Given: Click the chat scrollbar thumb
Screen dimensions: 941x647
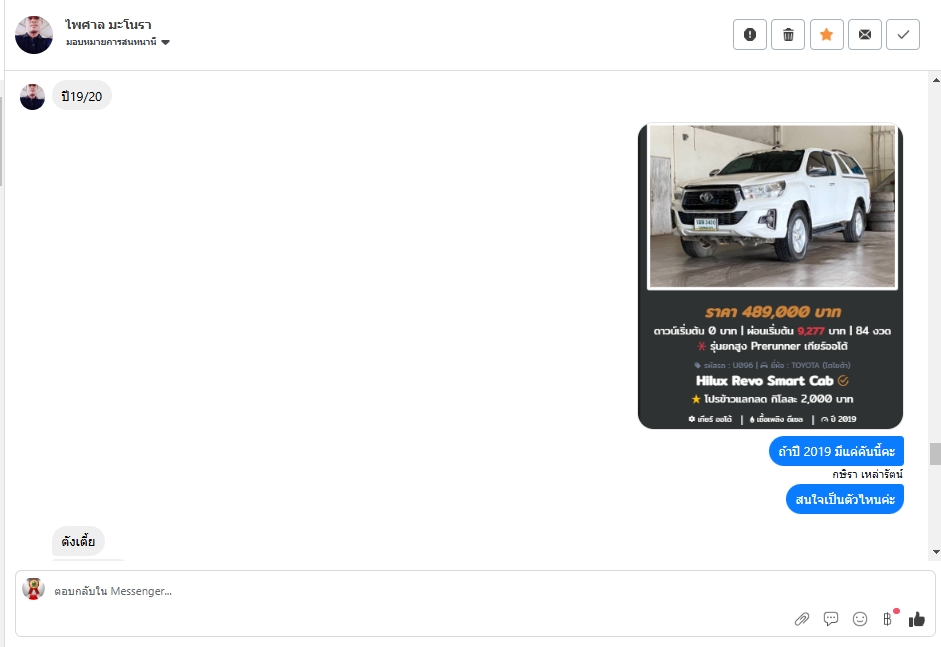Looking at the screenshot, I should point(936,454).
